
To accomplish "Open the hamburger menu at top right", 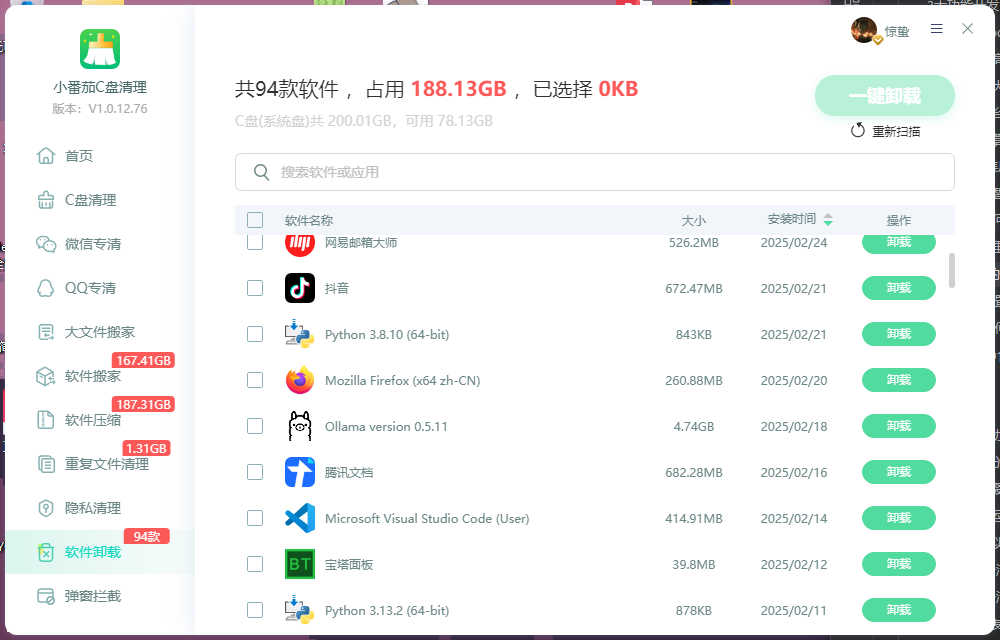I will (x=936, y=29).
